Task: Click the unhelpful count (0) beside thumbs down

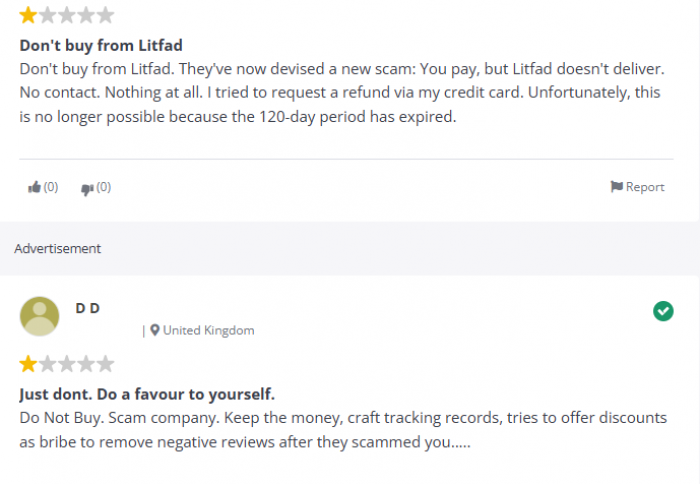Action: (104, 187)
